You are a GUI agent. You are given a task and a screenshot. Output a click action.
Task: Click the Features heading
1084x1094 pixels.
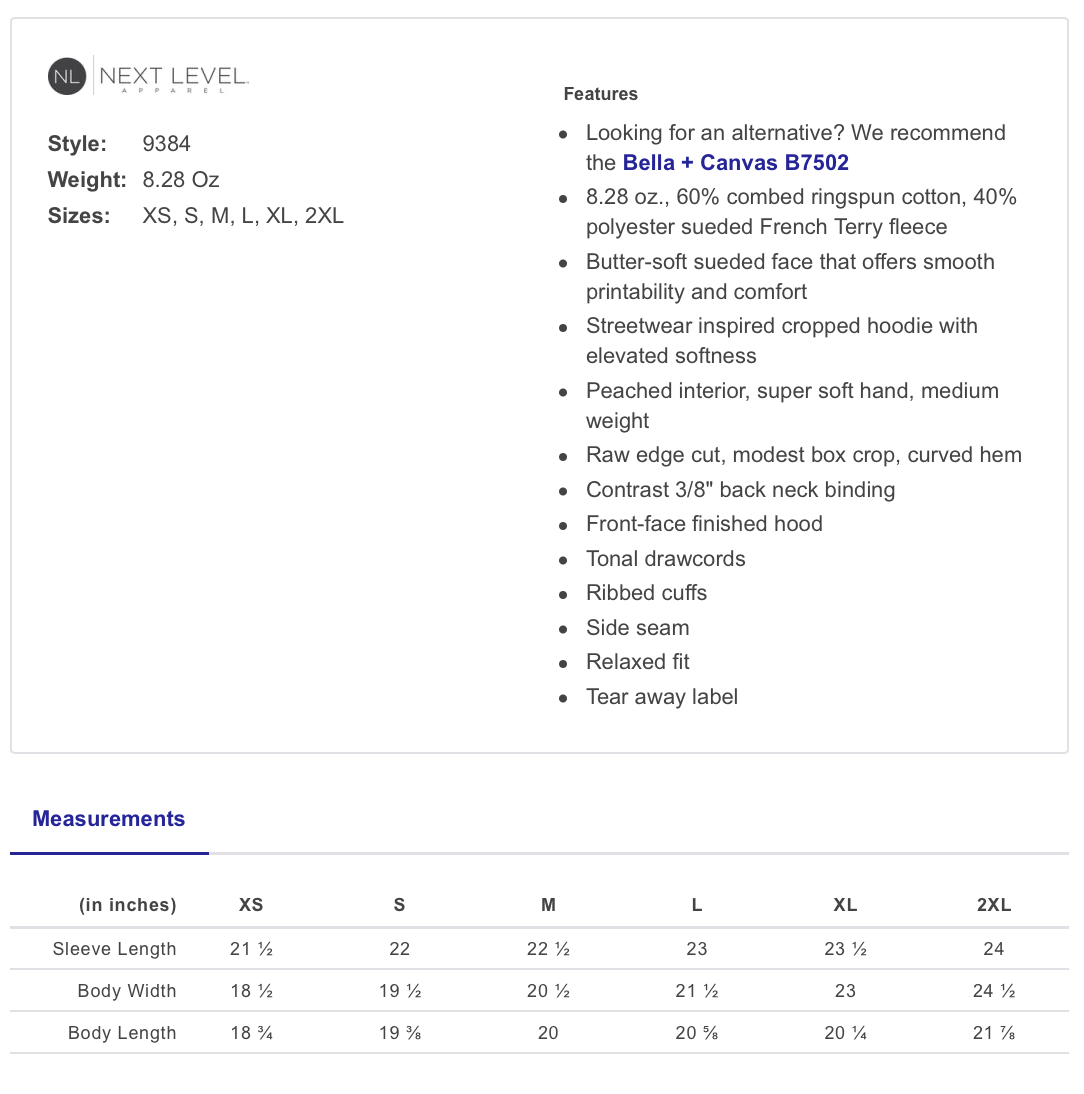tap(601, 94)
